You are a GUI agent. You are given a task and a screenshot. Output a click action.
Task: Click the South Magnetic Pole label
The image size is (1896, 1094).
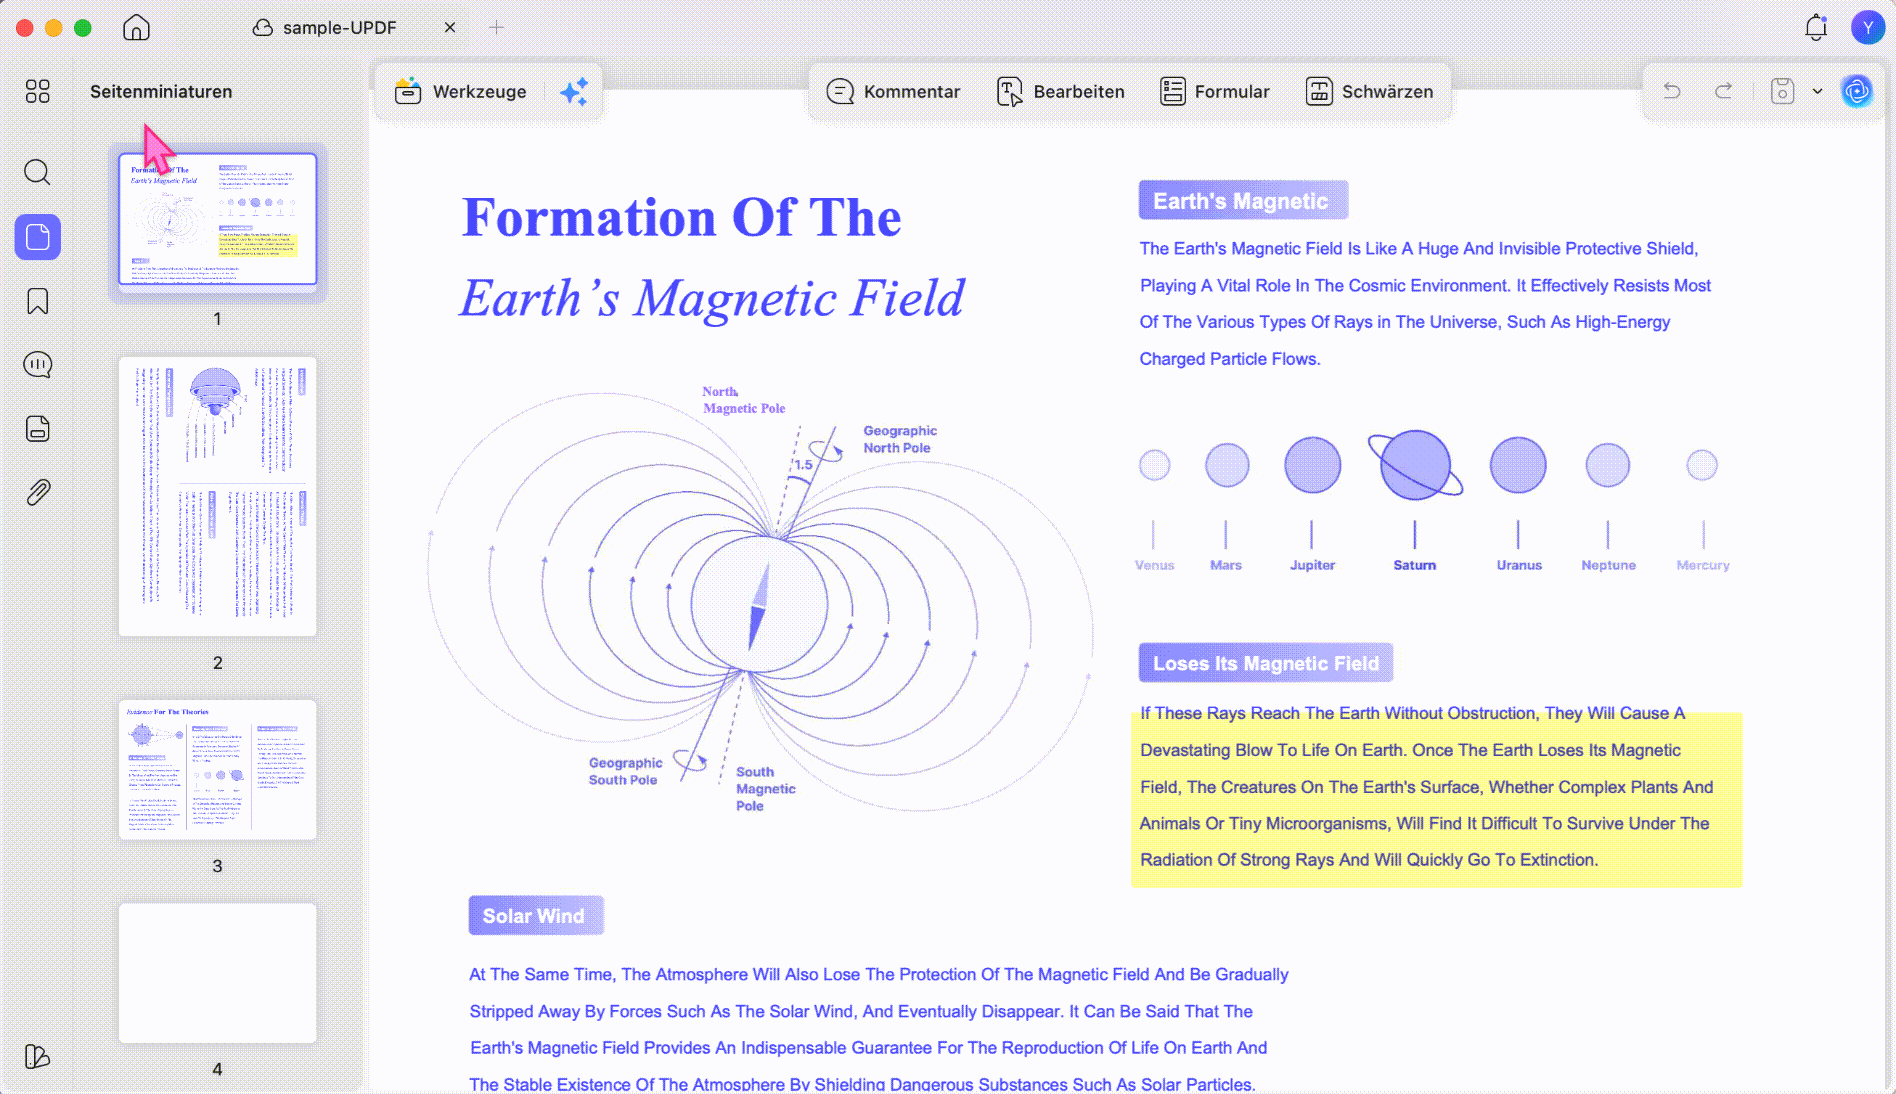pos(765,789)
